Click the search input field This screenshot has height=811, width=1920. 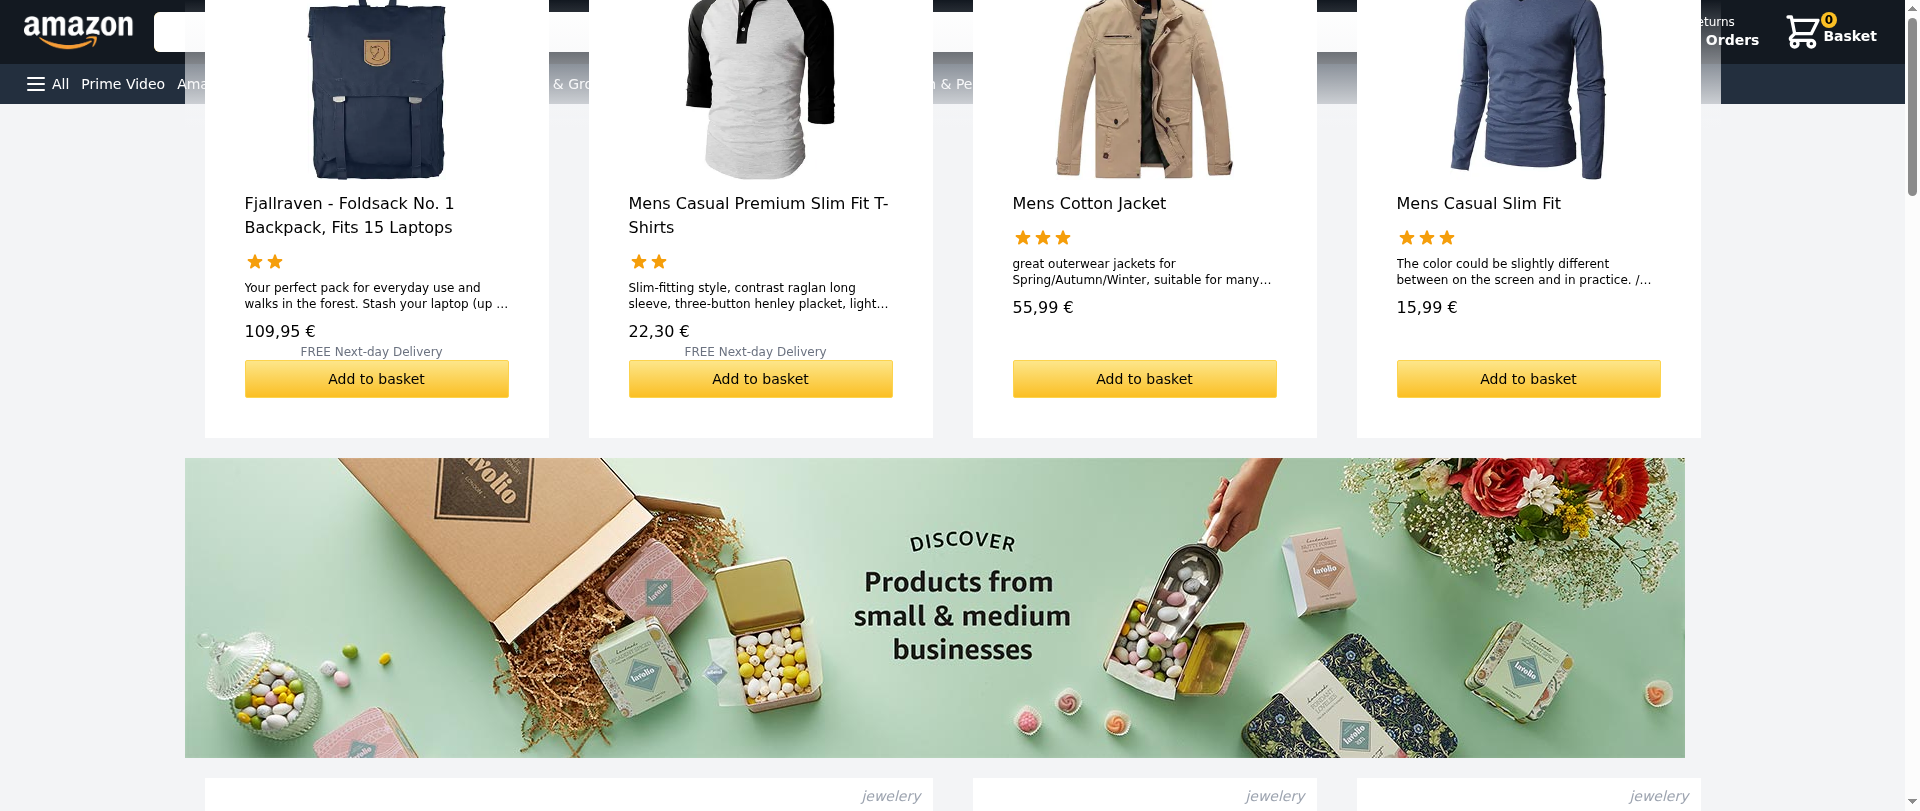click(179, 32)
